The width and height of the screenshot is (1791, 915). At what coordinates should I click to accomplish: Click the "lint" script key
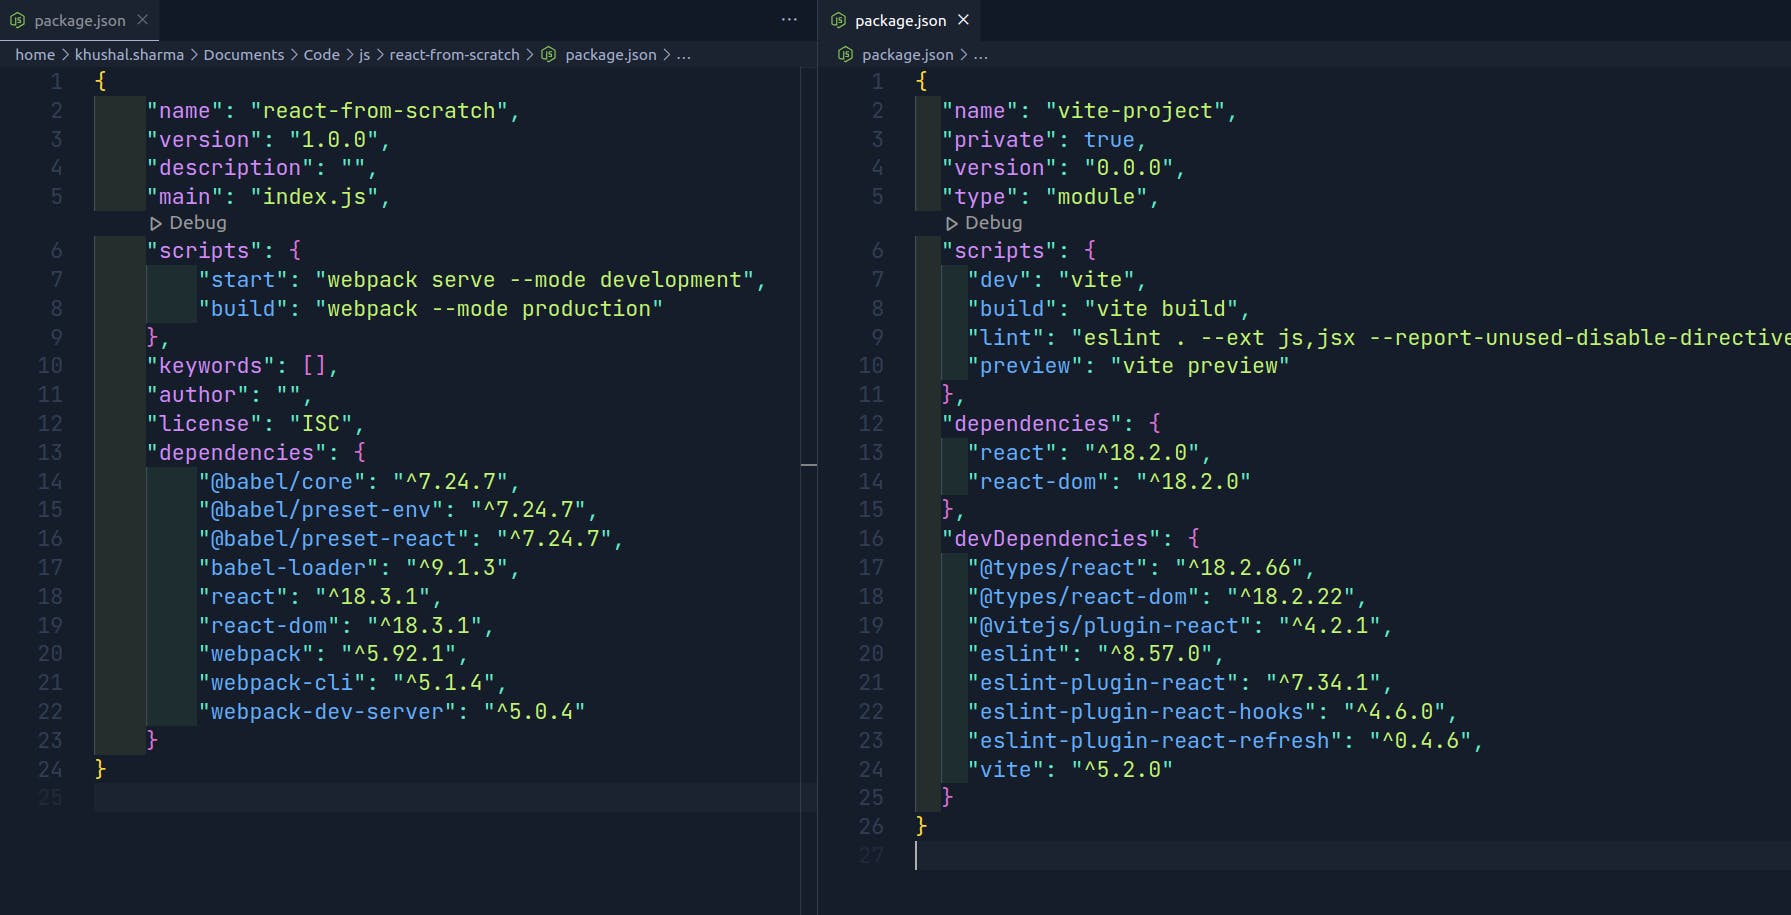pos(1006,338)
